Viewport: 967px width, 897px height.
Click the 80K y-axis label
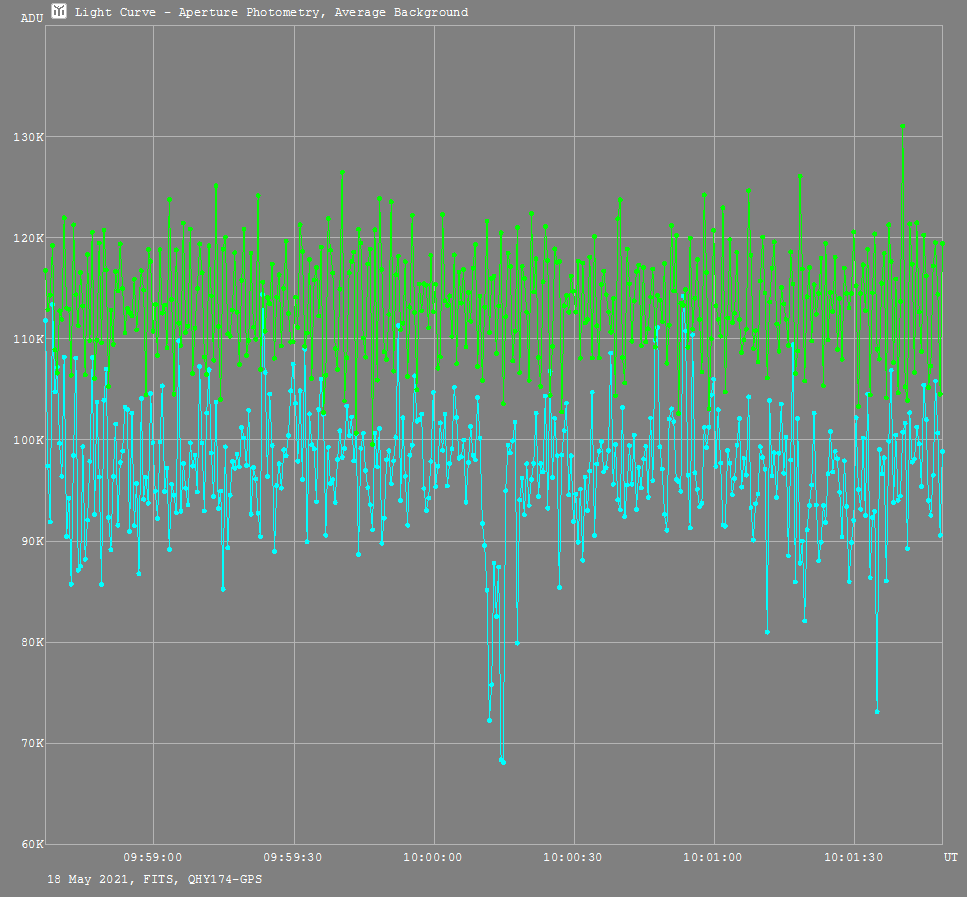[x=32, y=643]
